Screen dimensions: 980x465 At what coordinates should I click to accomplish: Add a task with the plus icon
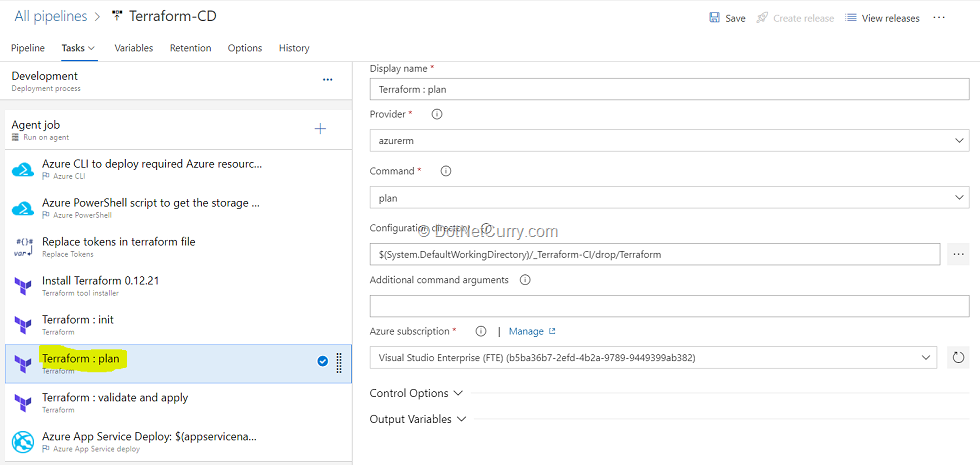click(320, 129)
